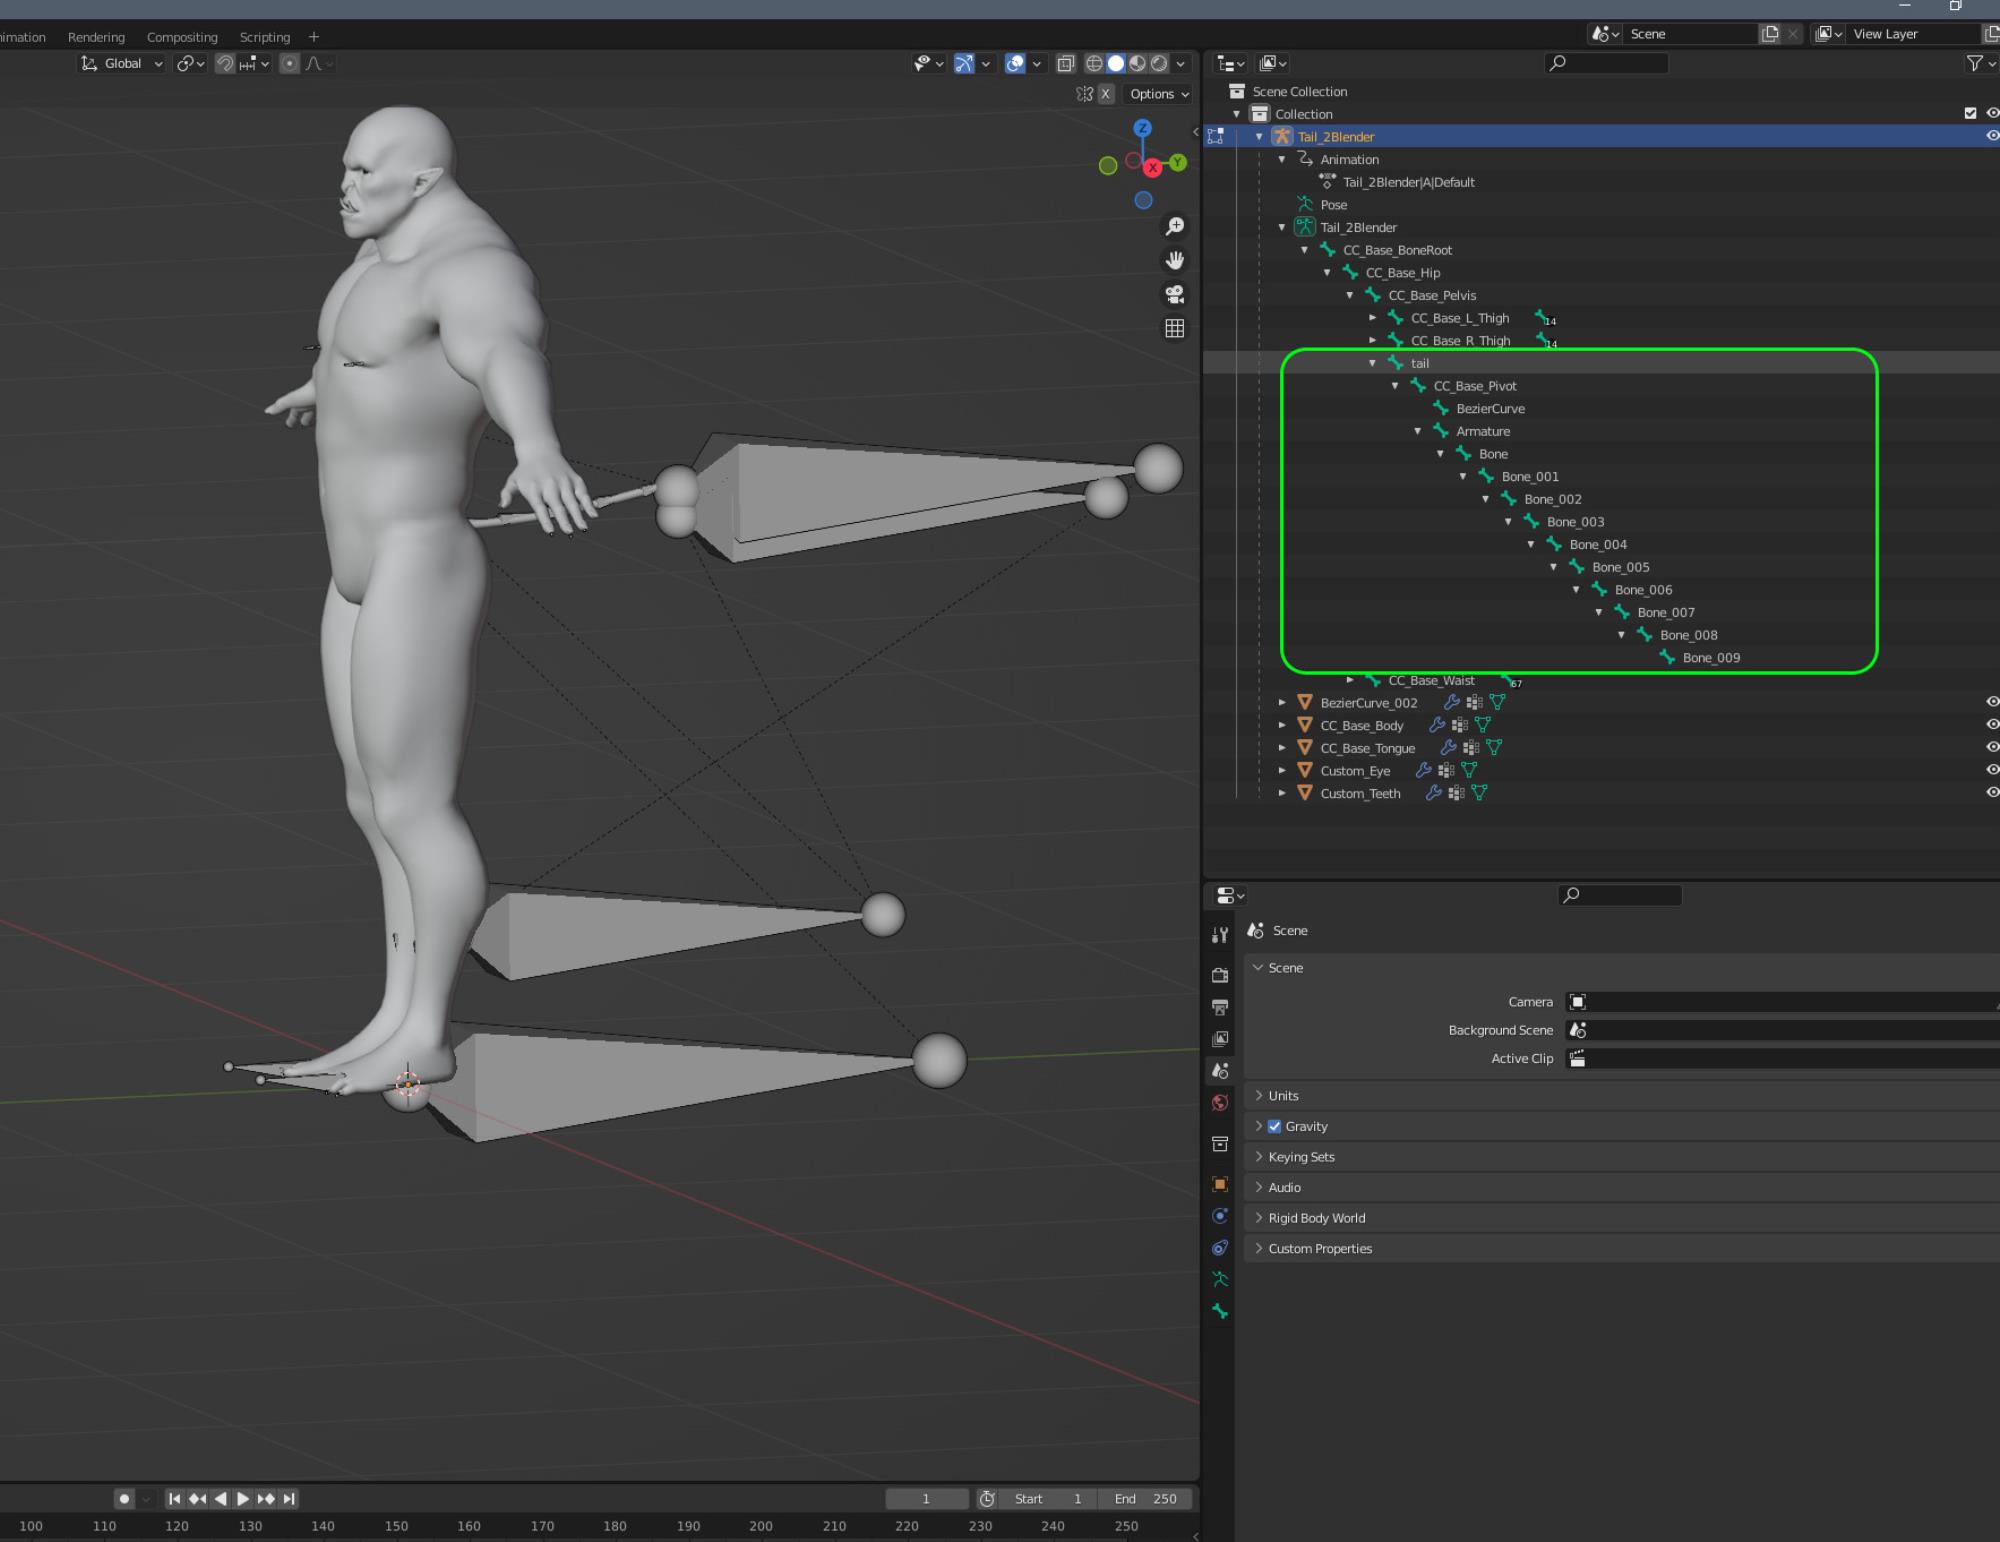Jump to the timeline end frame
The width and height of the screenshot is (2000, 1542).
coord(289,1499)
